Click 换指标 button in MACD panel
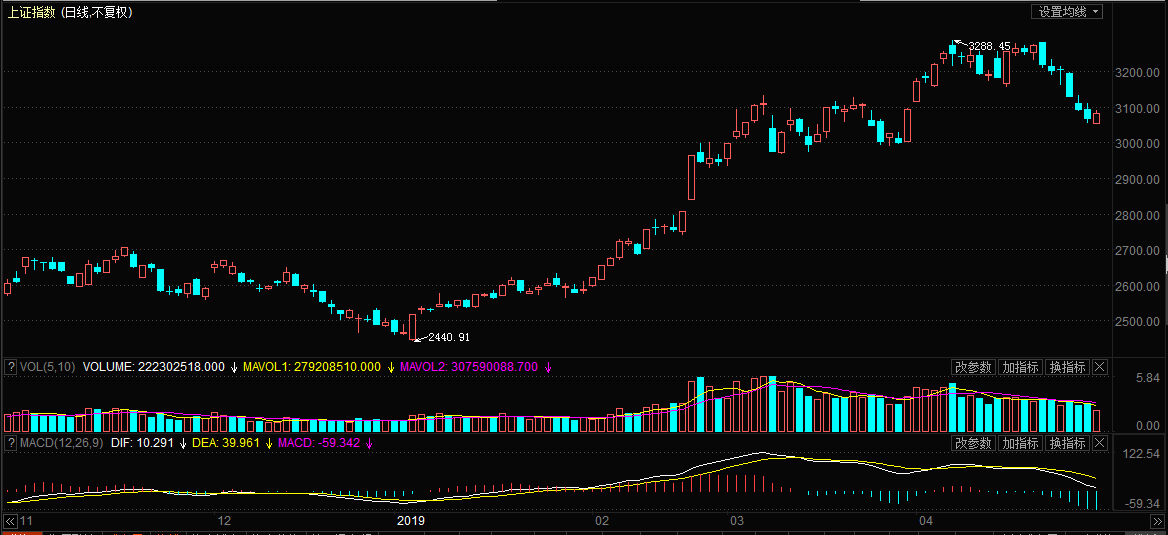 pos(1068,443)
